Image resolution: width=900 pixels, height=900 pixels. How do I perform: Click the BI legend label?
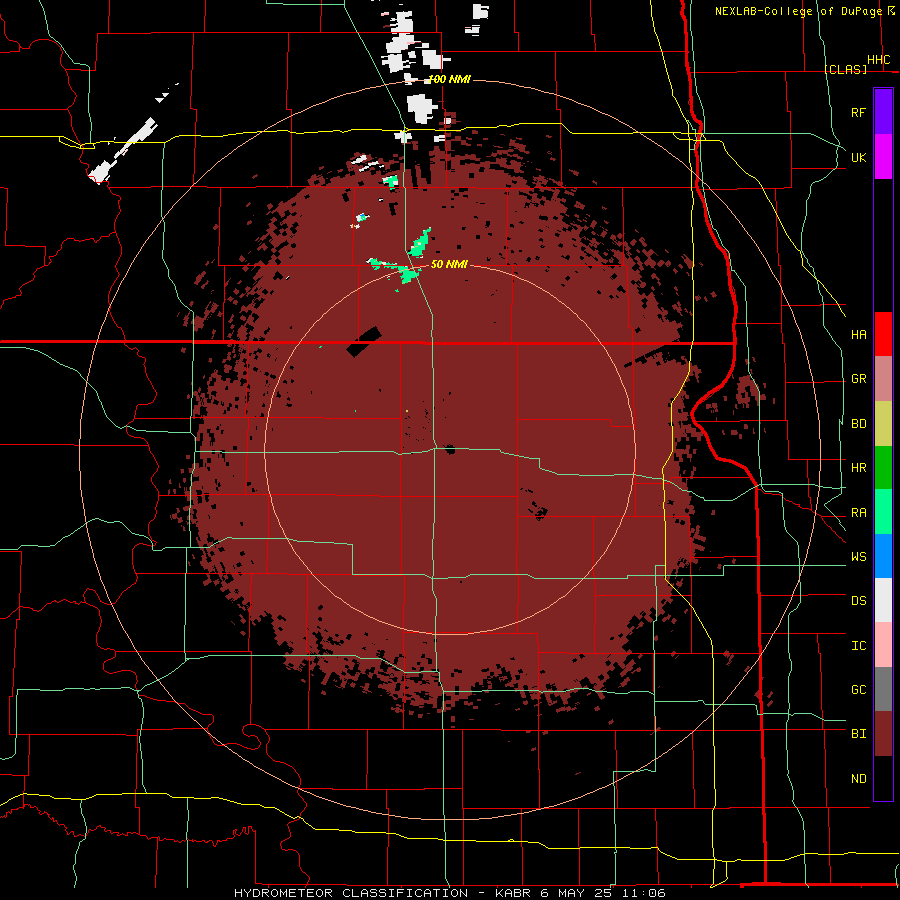pos(858,734)
